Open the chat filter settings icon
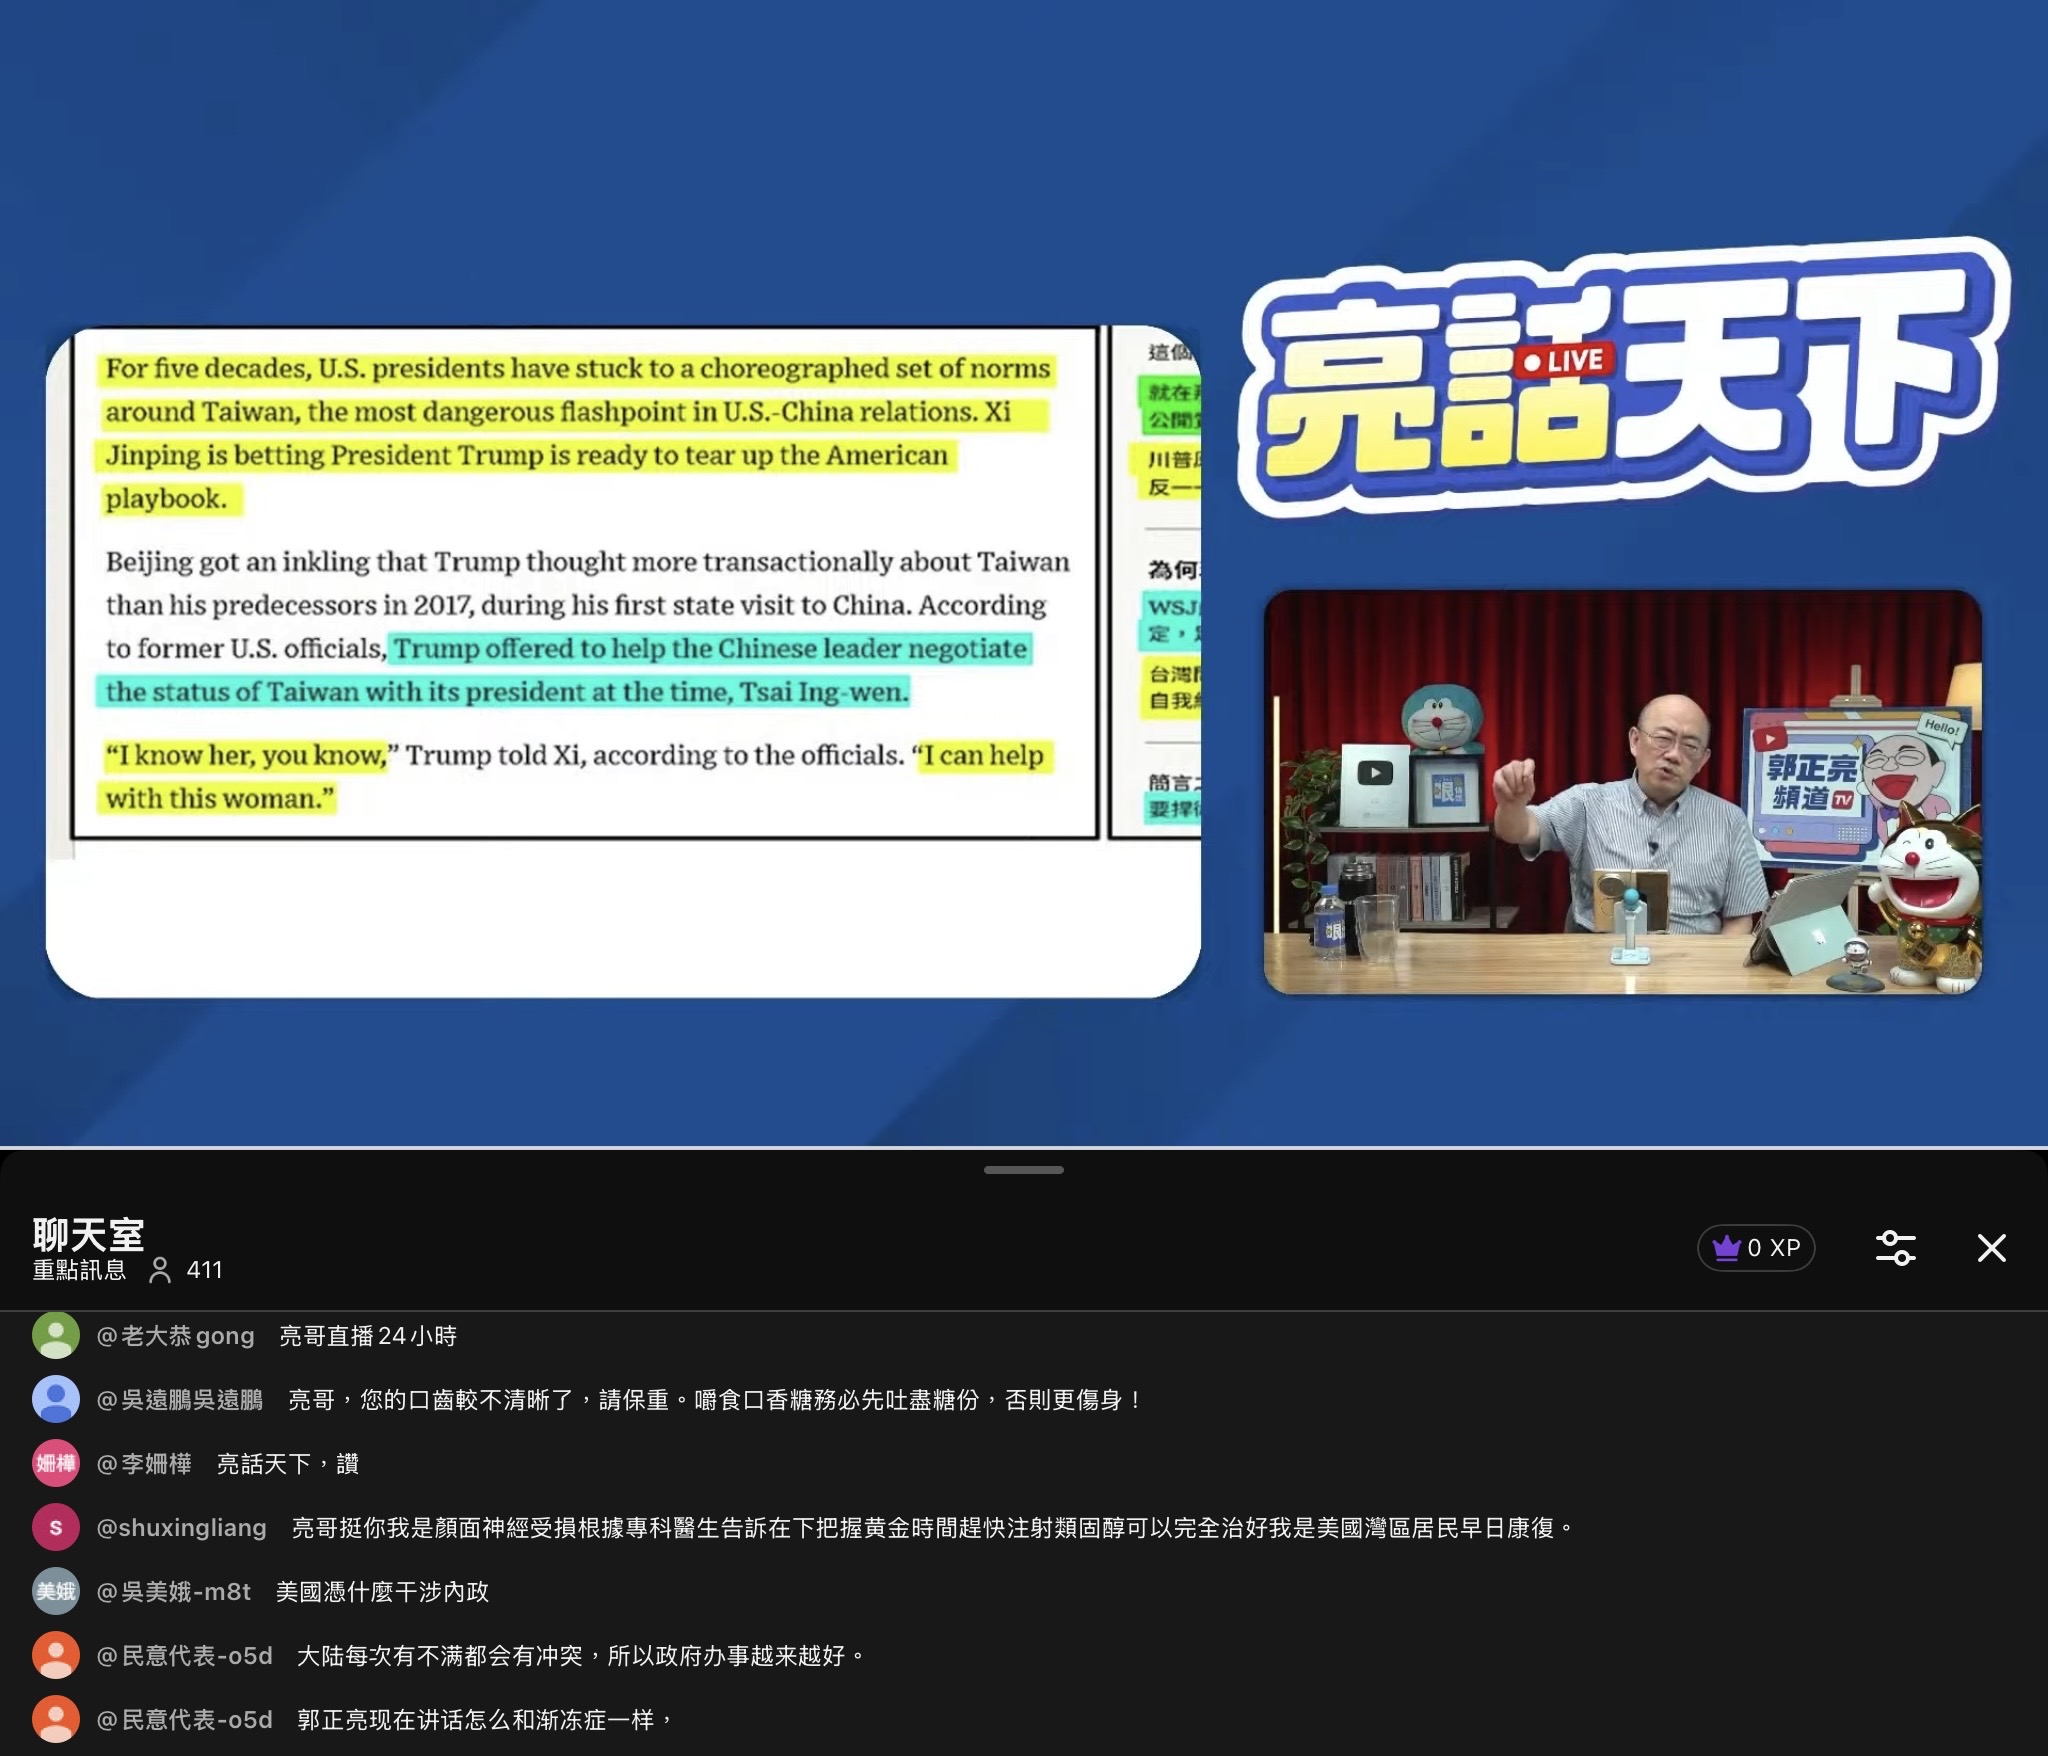2048x1756 pixels. (x=1895, y=1248)
